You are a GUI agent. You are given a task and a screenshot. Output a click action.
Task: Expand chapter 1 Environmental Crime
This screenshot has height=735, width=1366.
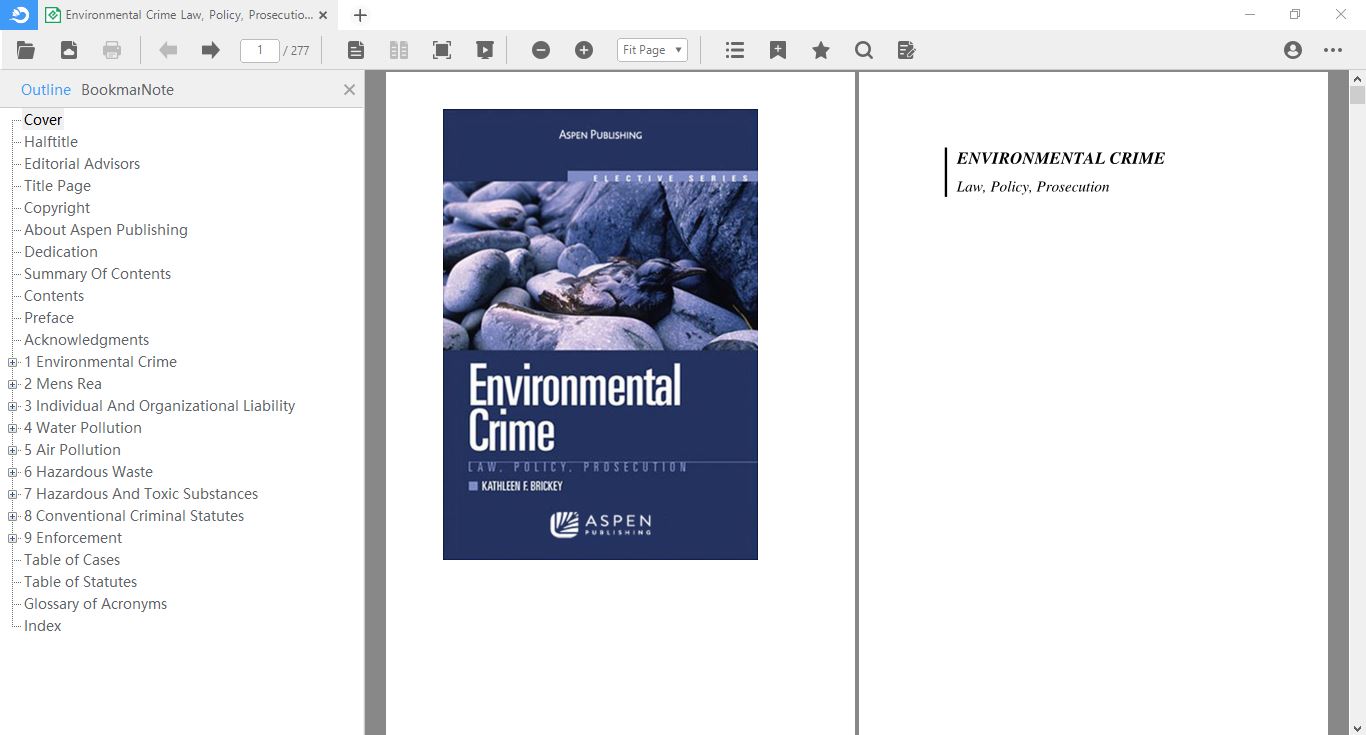click(13, 362)
